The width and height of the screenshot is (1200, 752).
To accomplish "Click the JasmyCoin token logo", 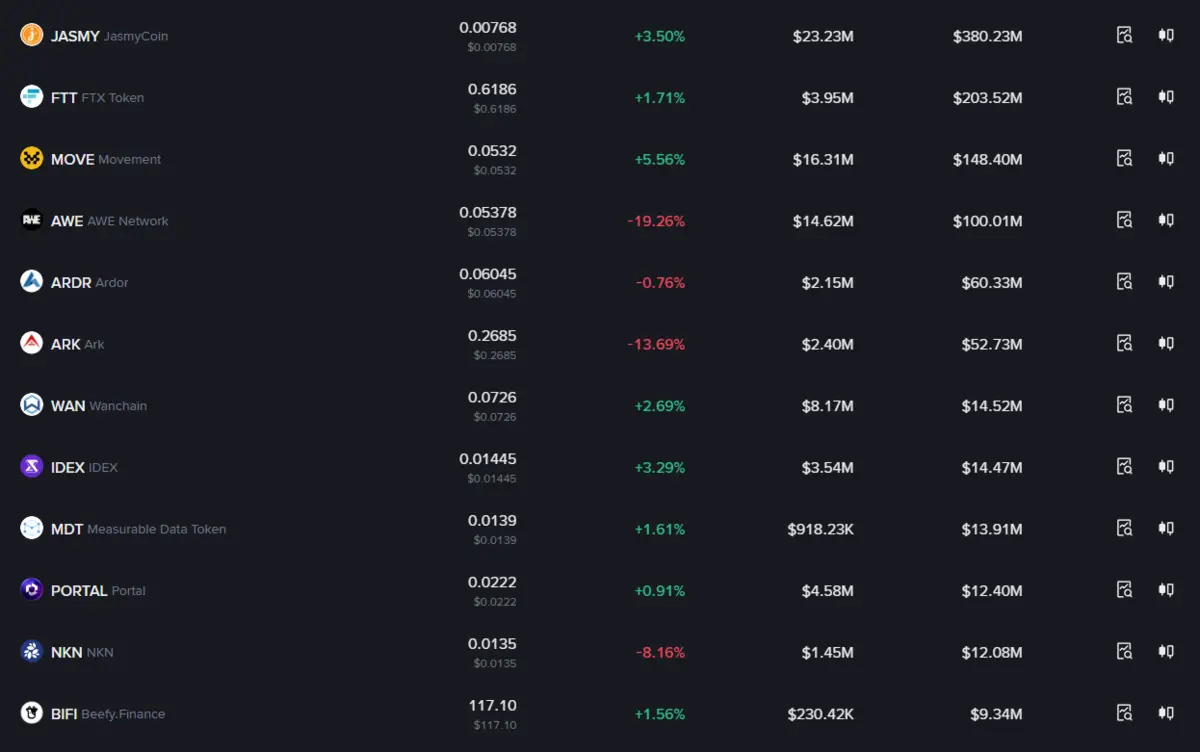I will pos(29,36).
